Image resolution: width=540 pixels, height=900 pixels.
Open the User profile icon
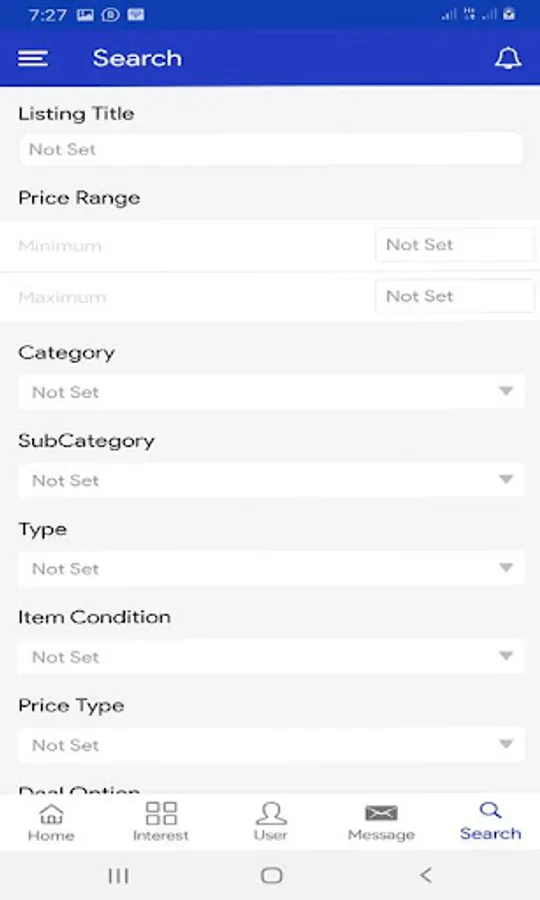[271, 813]
